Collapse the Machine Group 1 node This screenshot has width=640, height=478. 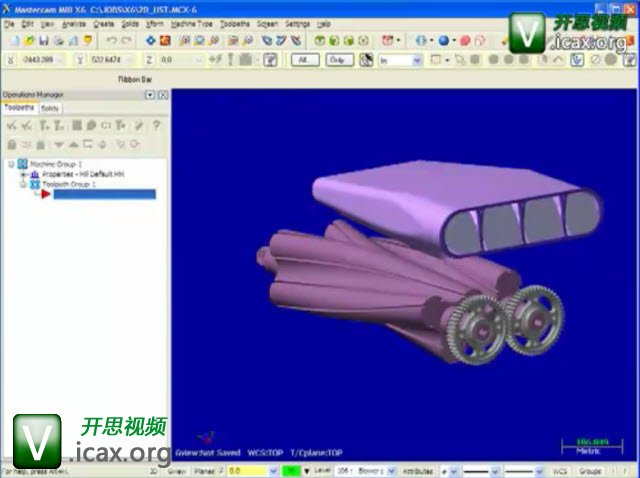tap(11, 164)
